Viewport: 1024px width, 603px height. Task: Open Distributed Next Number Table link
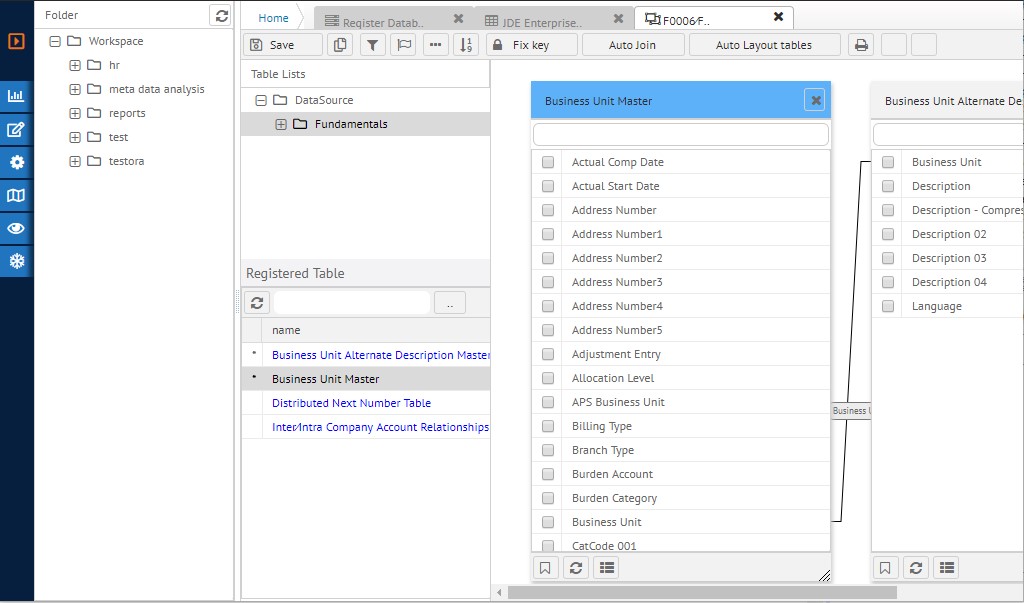tap(351, 403)
